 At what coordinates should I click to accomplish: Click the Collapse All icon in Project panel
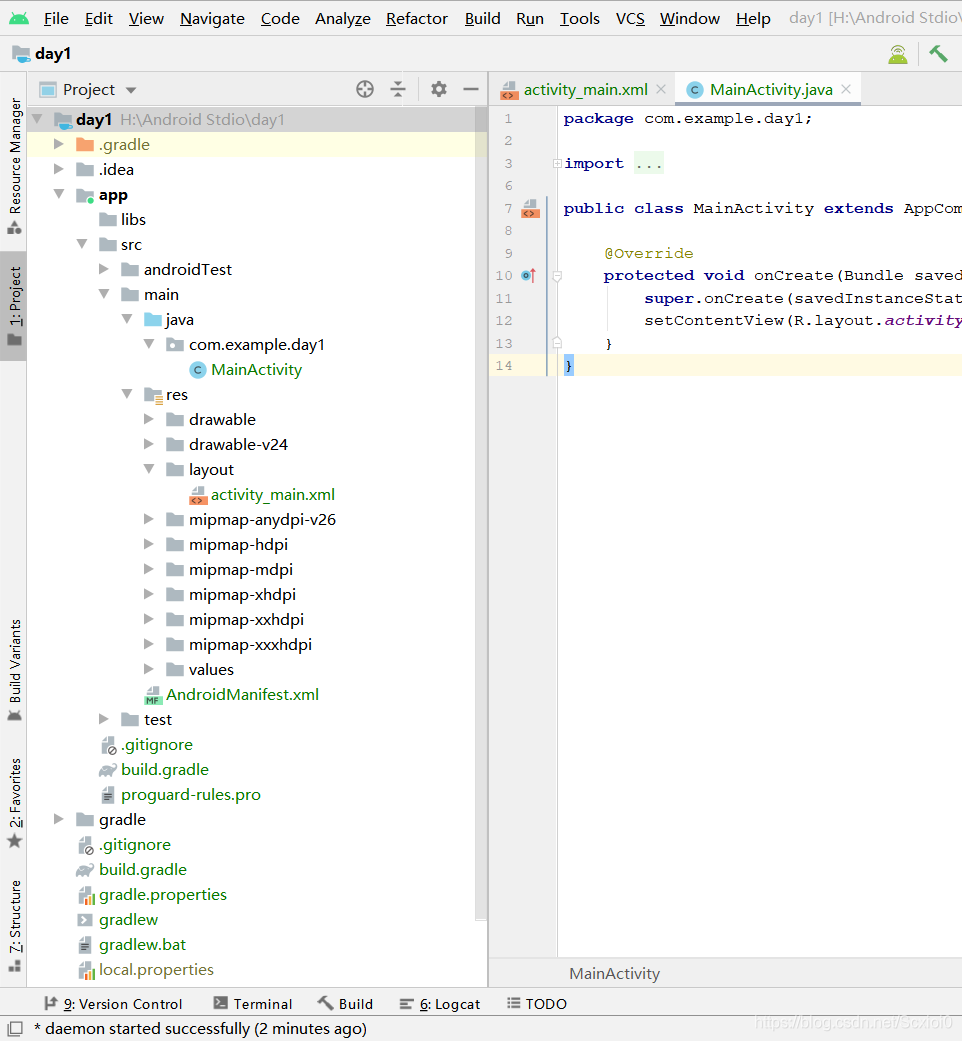(x=398, y=89)
